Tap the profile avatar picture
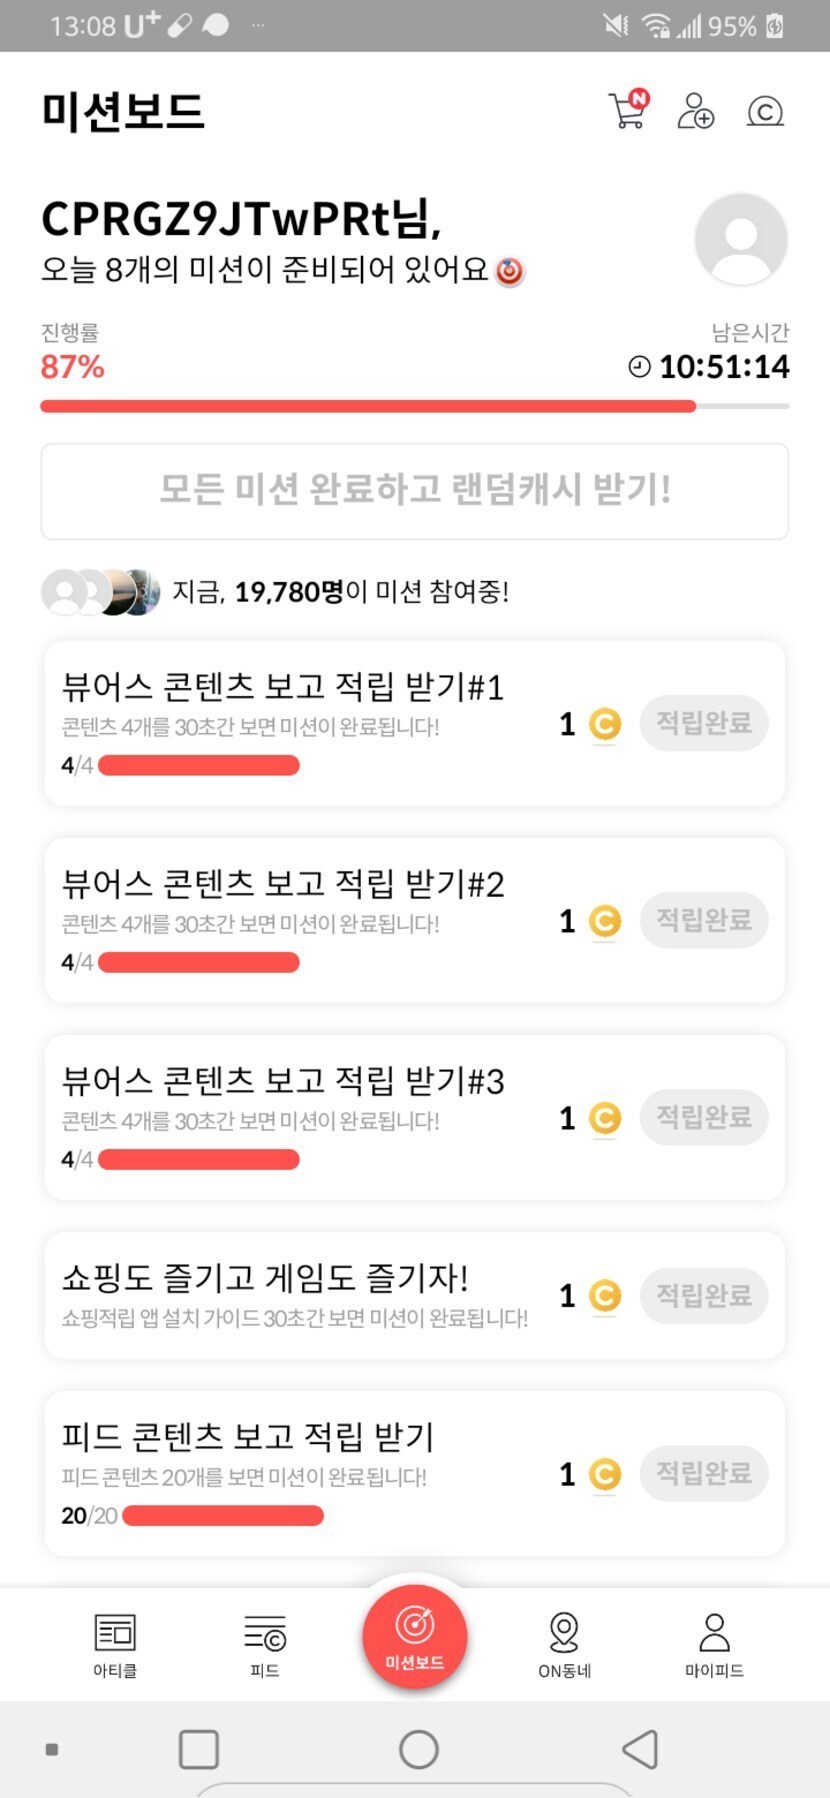This screenshot has height=1798, width=830. coord(741,240)
